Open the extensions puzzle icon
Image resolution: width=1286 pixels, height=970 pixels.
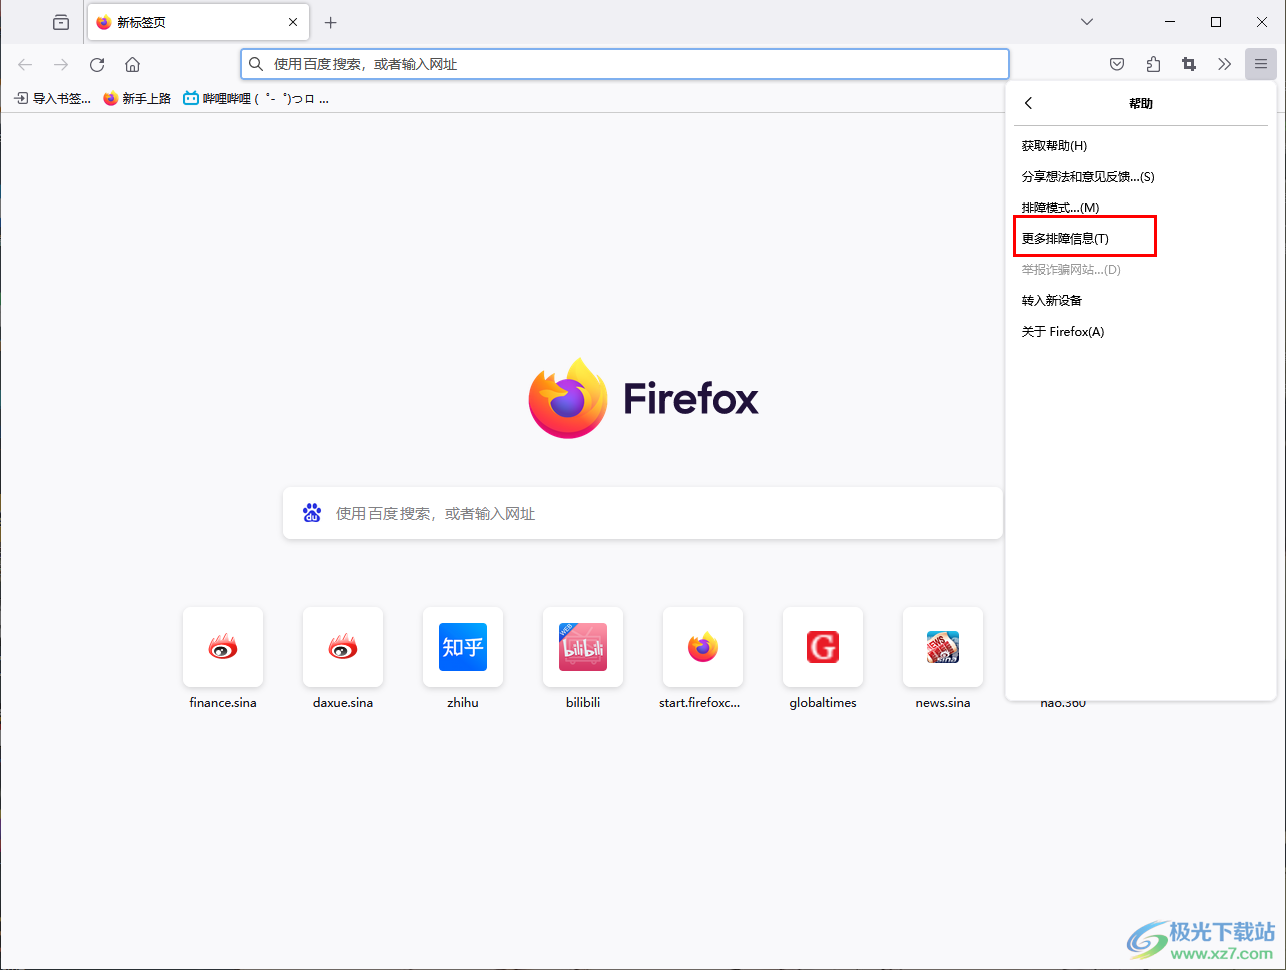tap(1153, 64)
